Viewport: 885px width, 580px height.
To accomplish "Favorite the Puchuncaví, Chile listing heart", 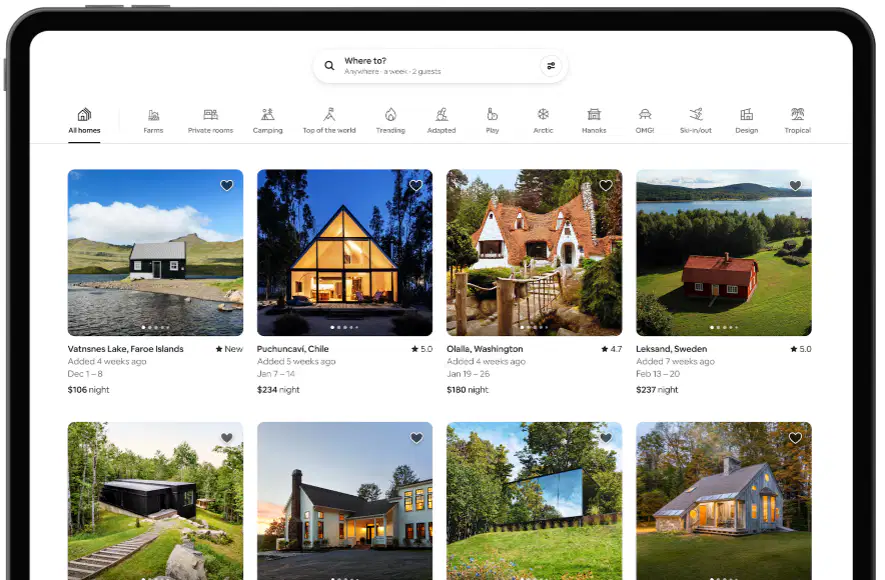I will coord(416,185).
